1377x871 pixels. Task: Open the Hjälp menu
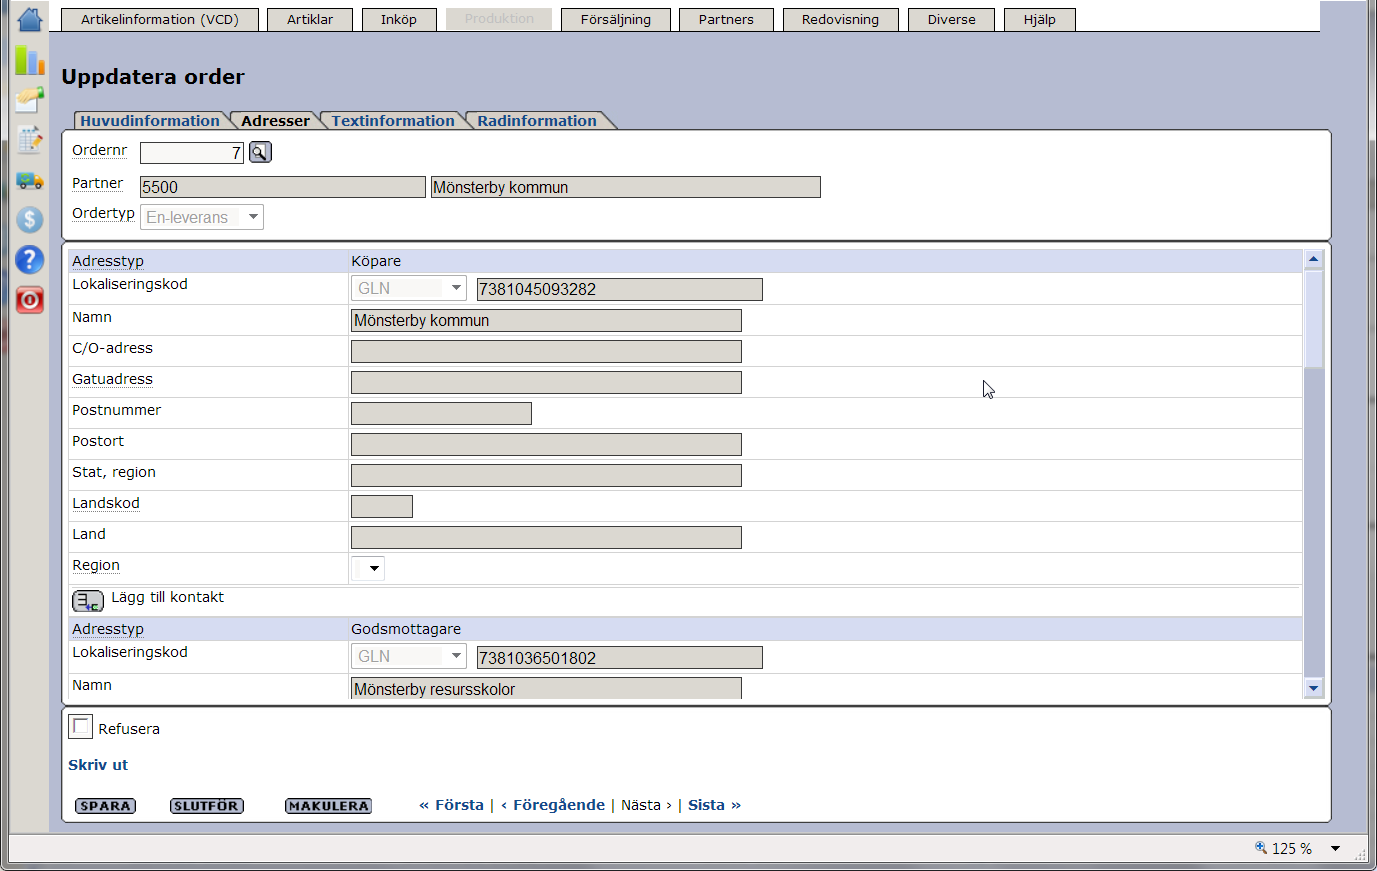(1039, 19)
